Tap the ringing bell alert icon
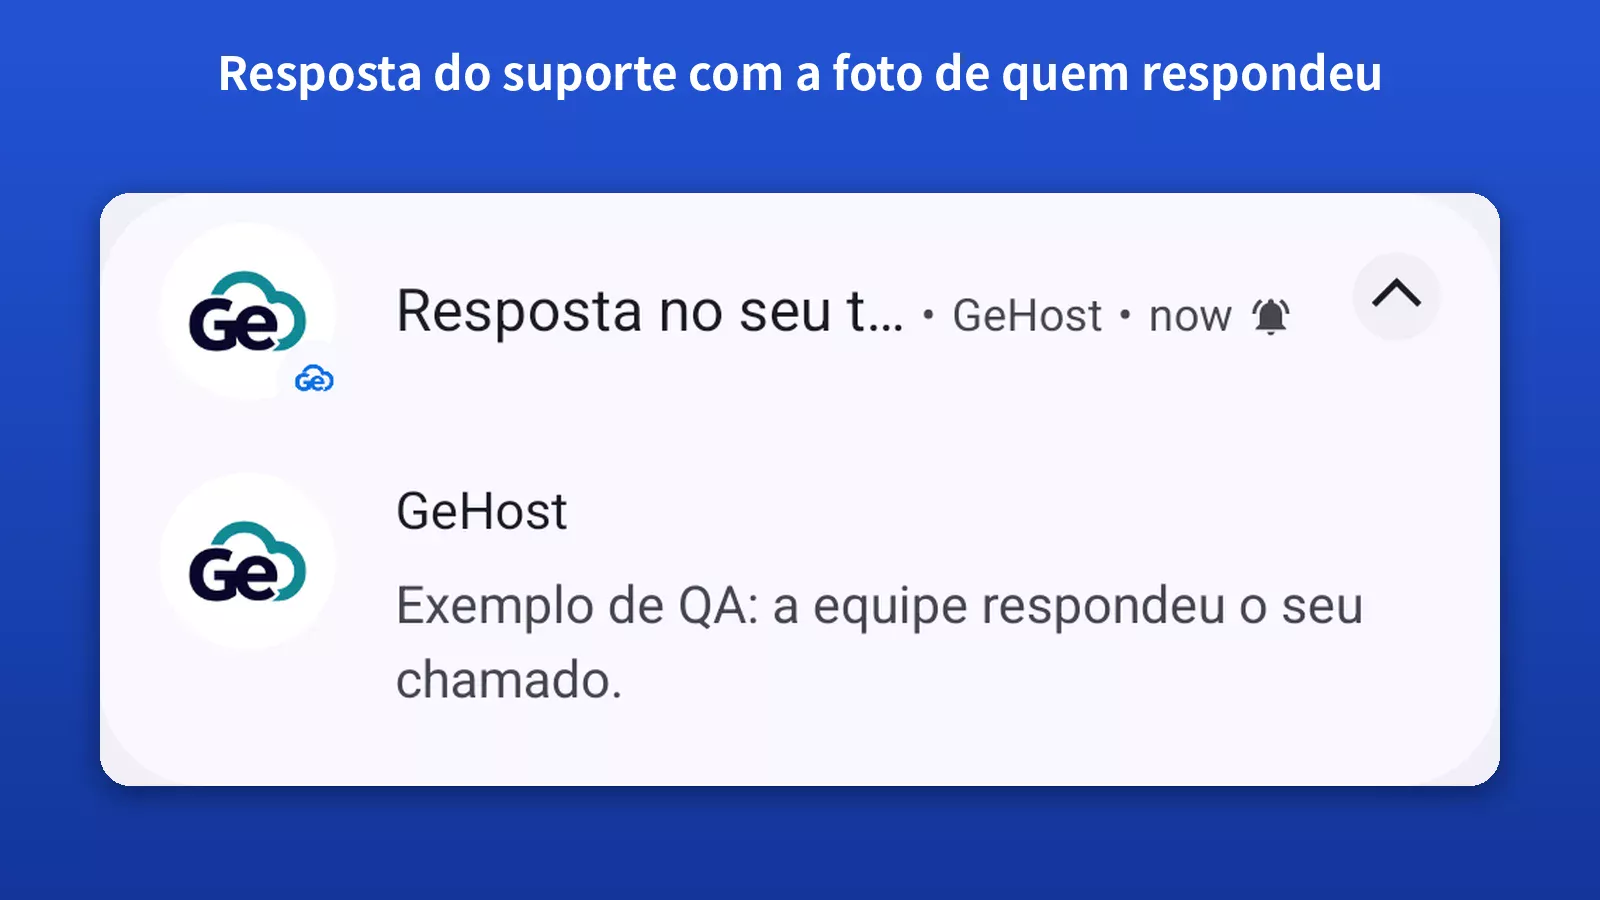The image size is (1600, 900). (1271, 316)
